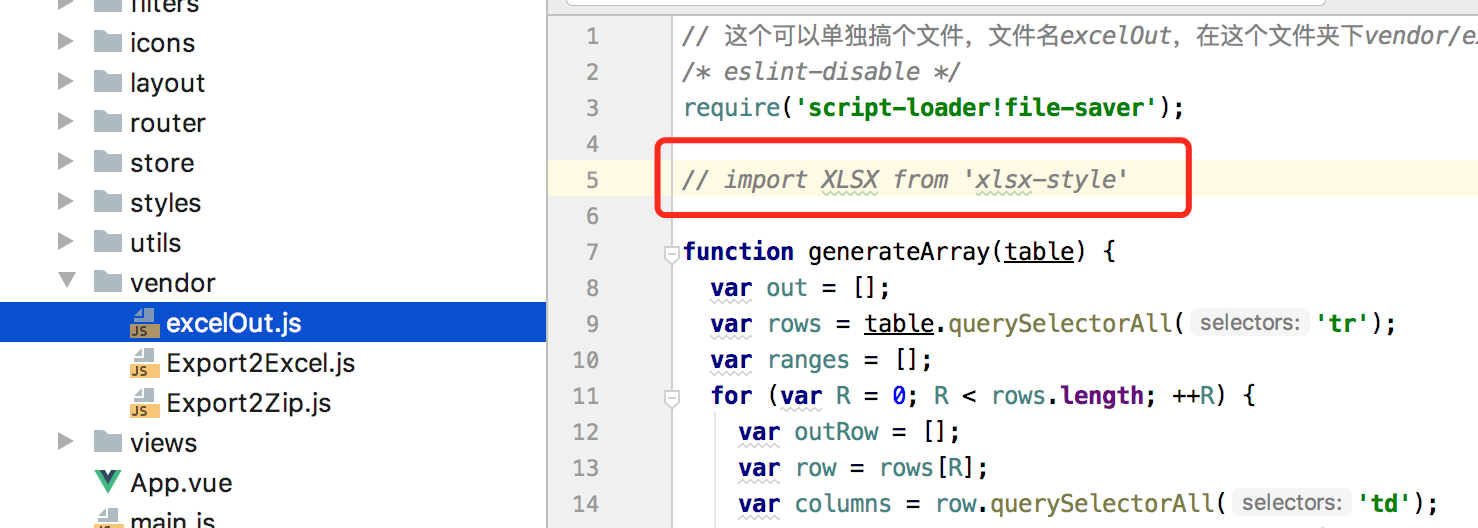Select the utils folder label
1478x528 pixels.
(155, 242)
